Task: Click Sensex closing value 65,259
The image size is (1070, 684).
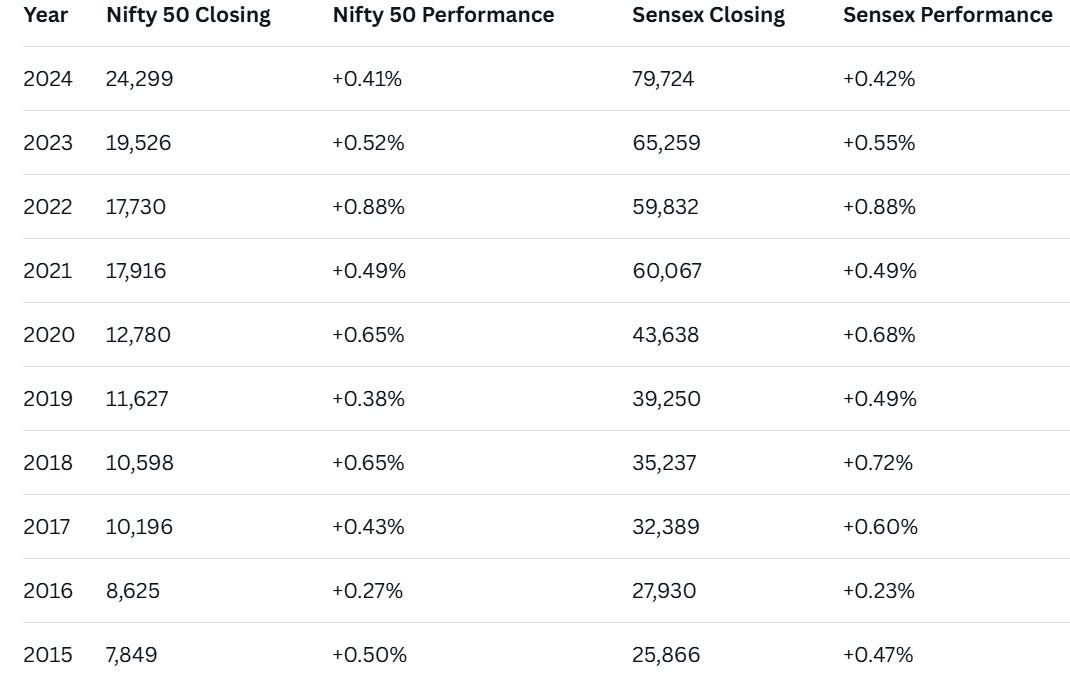Action: tap(666, 143)
